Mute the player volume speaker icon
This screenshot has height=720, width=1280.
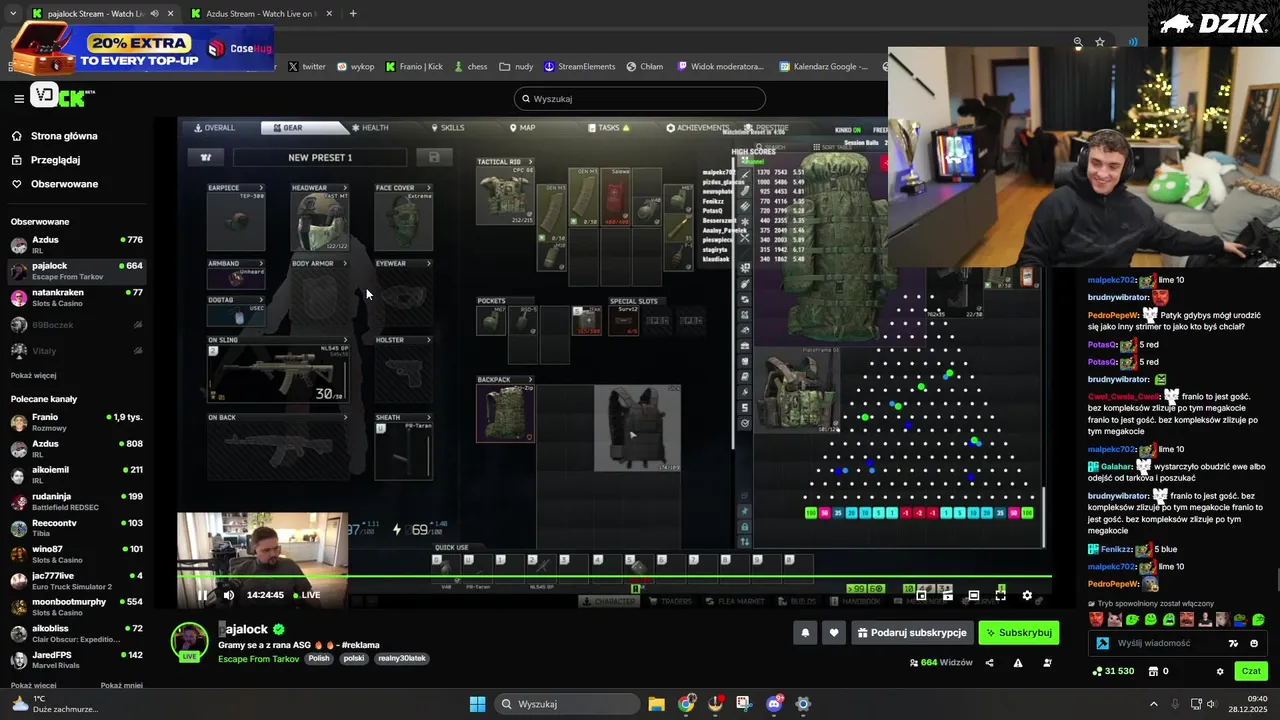(x=229, y=595)
